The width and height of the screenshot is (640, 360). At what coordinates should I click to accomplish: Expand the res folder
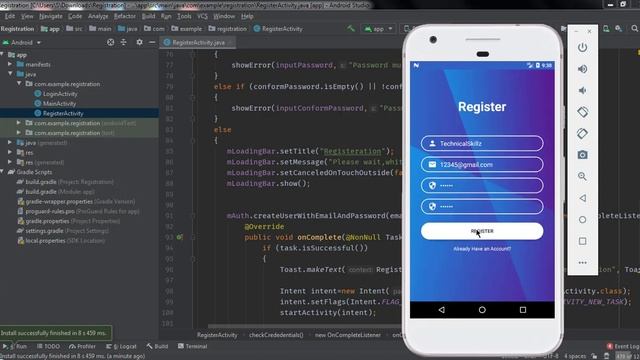coord(10,152)
